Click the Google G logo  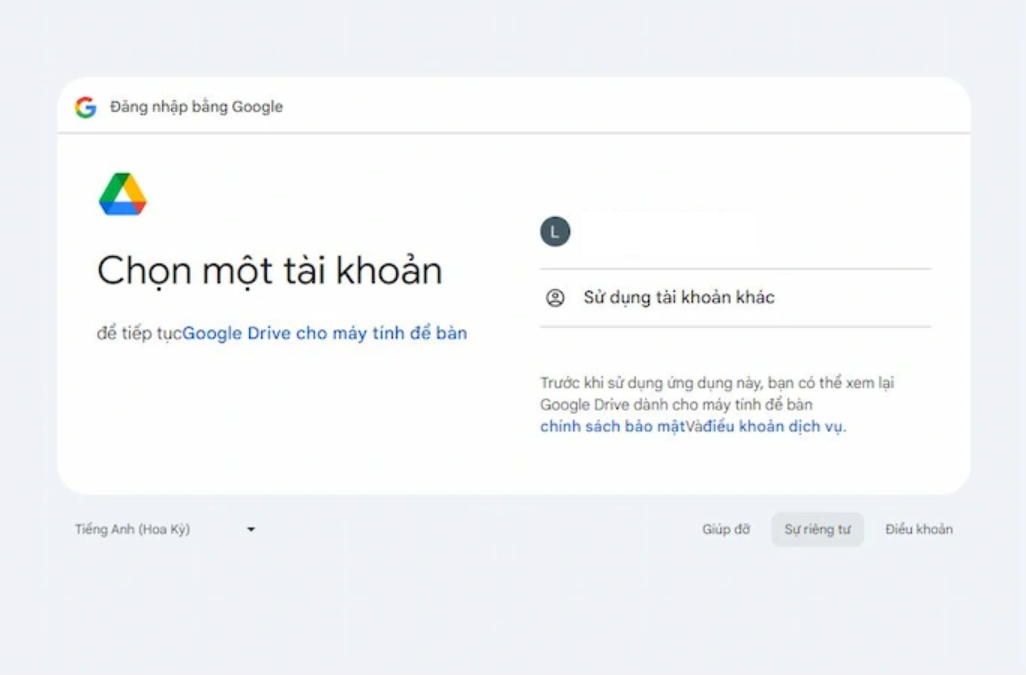[x=86, y=107]
